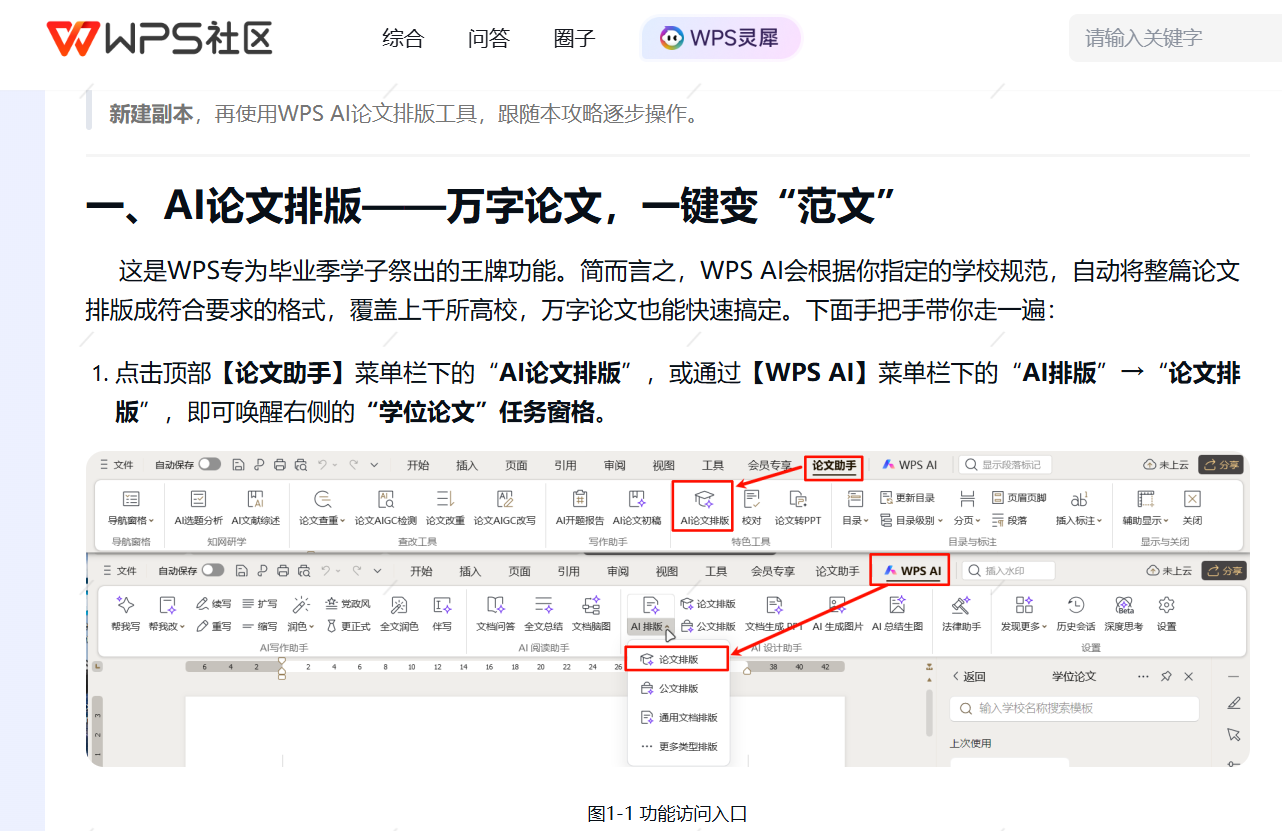Pin the 学位论文 task pane
The image size is (1282, 831).
[x=1166, y=676]
